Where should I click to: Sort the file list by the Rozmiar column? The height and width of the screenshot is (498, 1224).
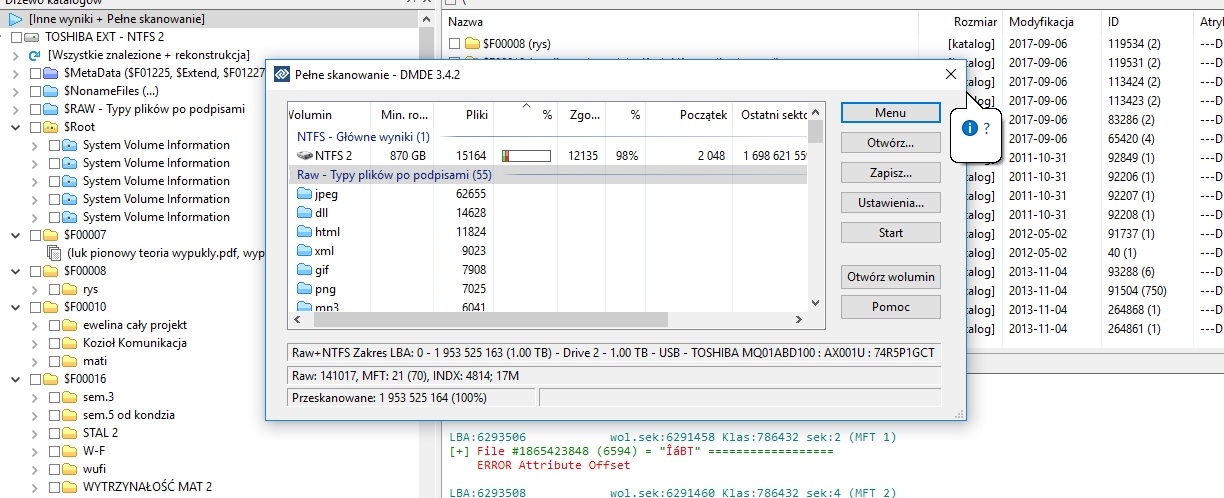pos(975,21)
